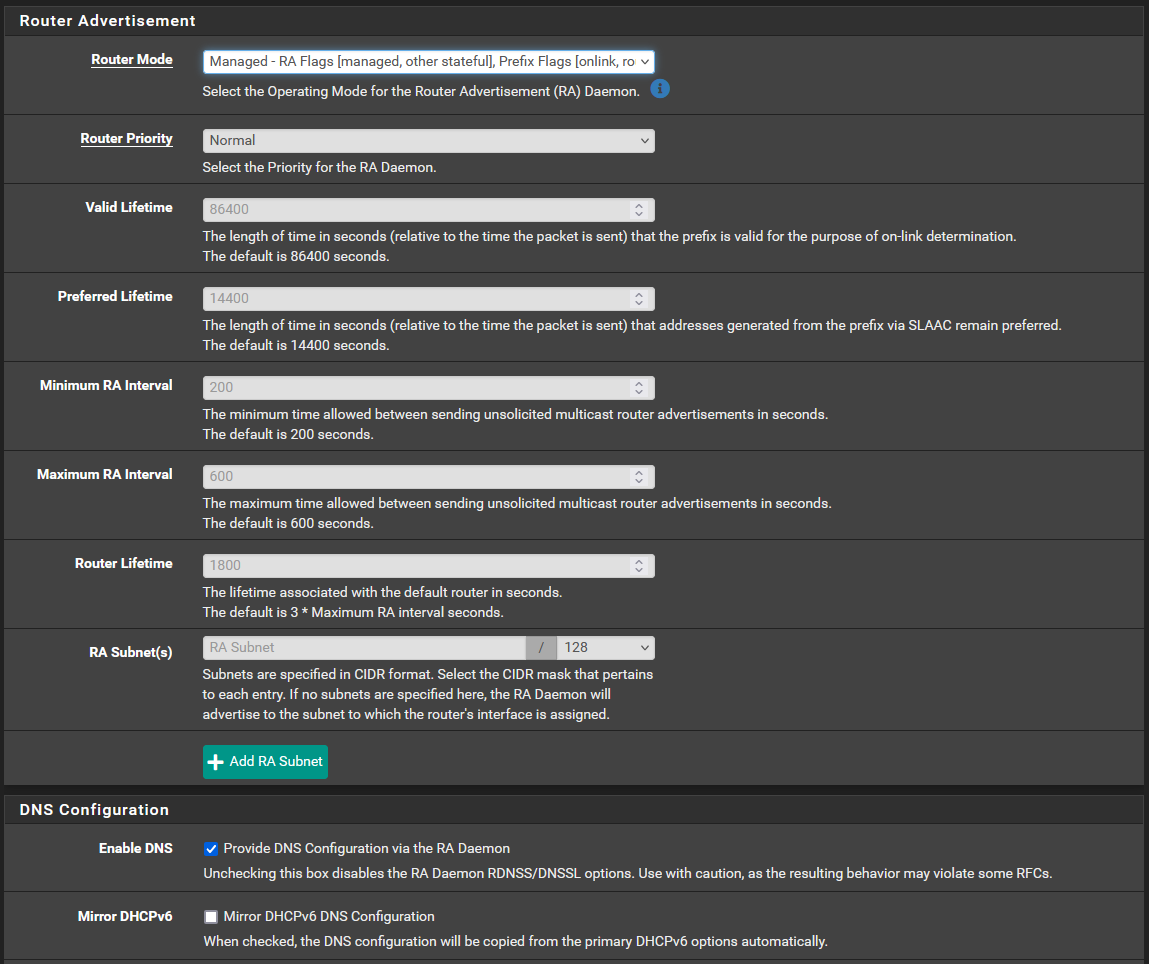Focus the Minimum RA Interval input field
The height and width of the screenshot is (964, 1149).
click(x=429, y=388)
